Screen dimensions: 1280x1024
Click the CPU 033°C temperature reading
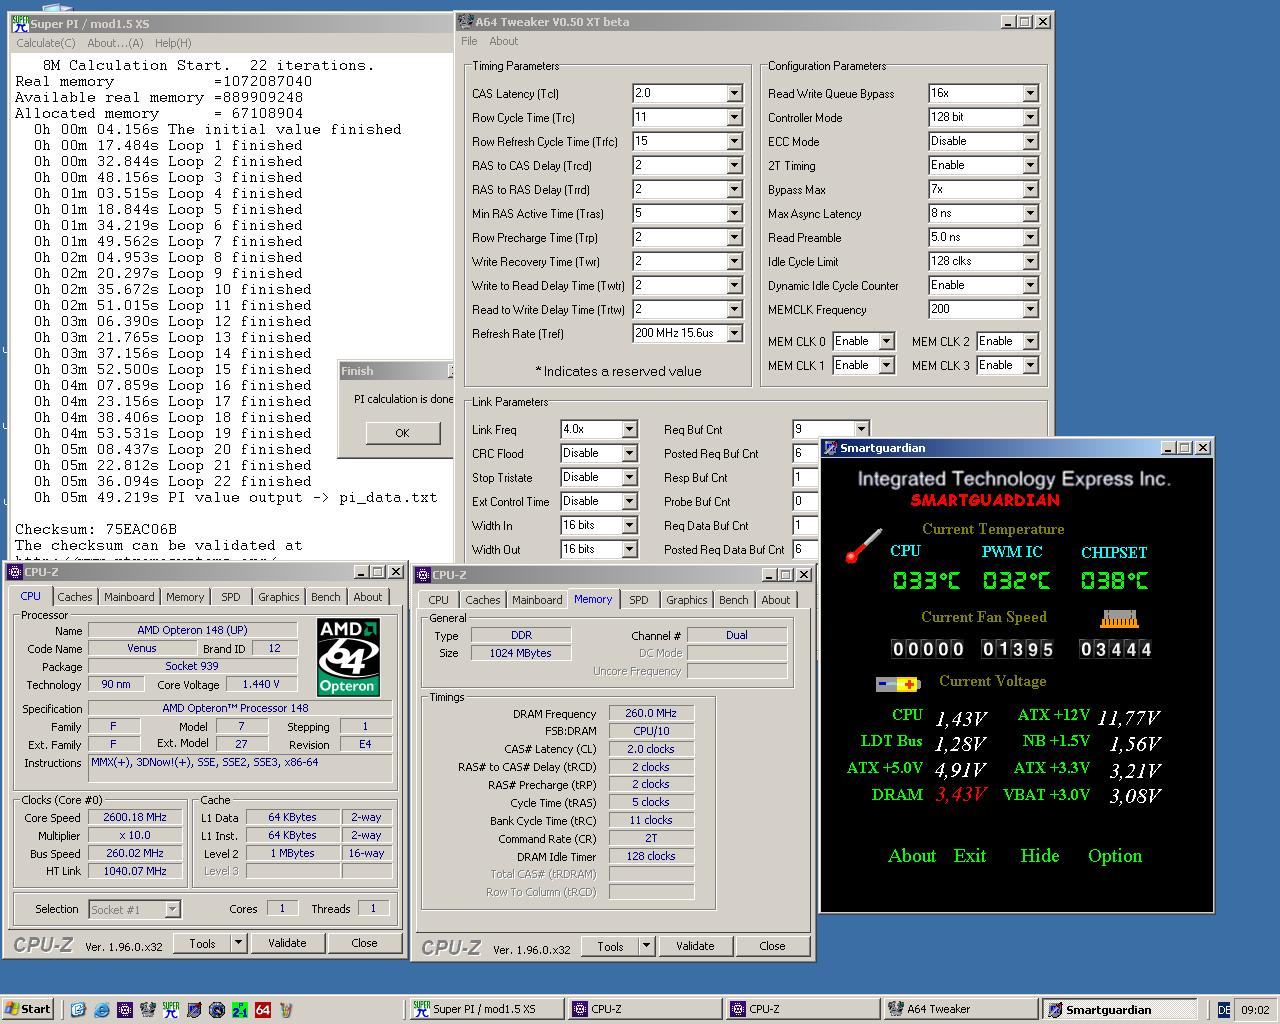coord(926,581)
